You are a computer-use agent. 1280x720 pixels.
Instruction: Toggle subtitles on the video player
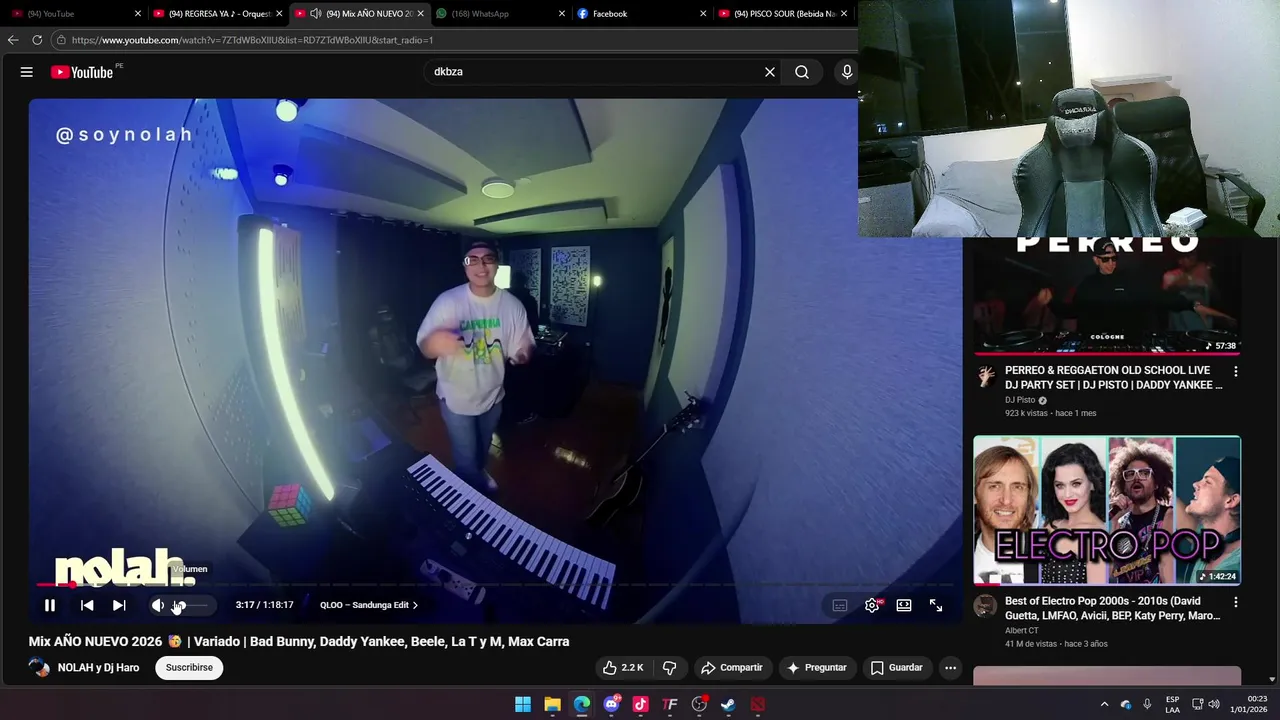pos(840,605)
